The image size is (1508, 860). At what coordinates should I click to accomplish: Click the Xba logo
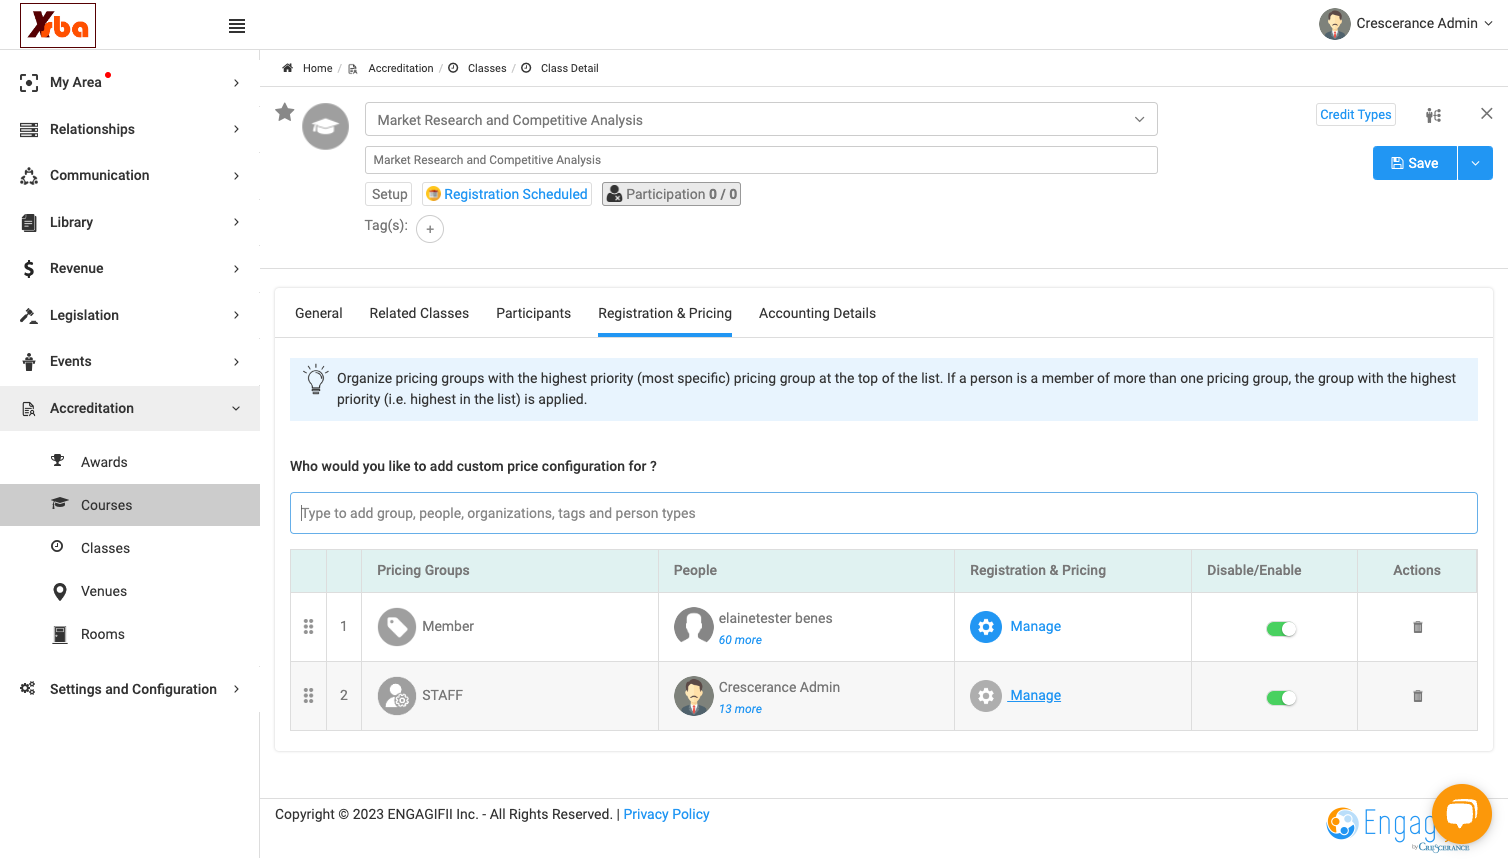click(x=58, y=25)
